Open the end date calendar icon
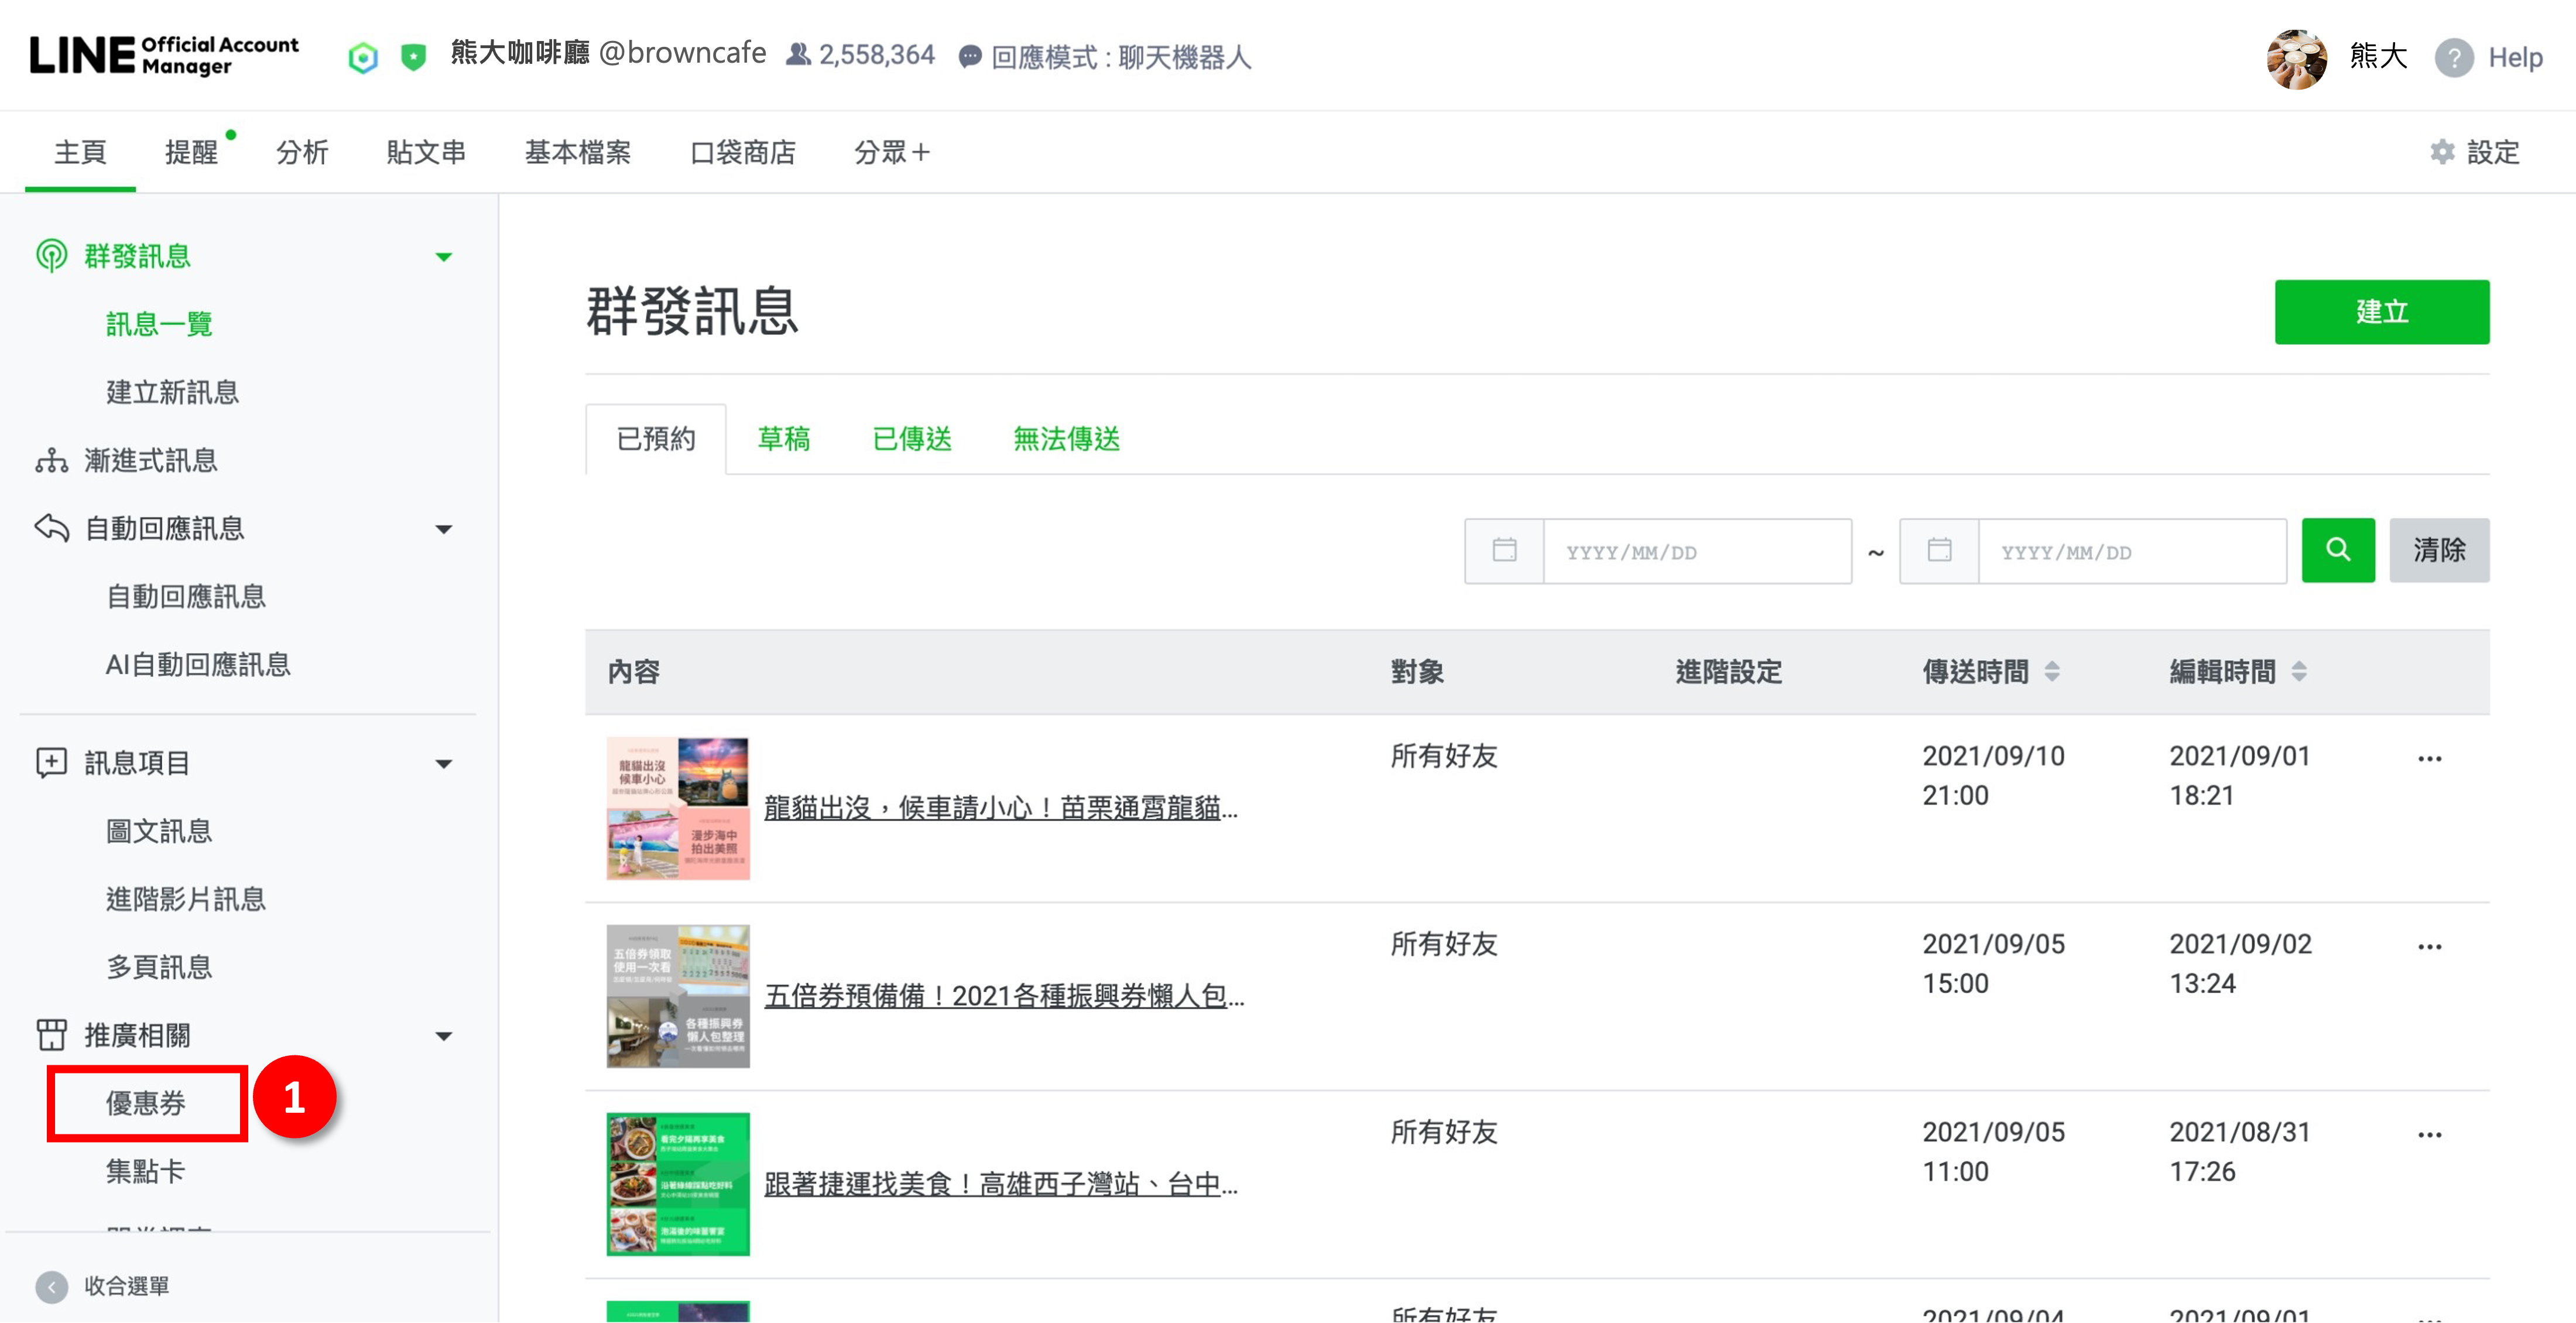The height and width of the screenshot is (1323, 2576). (x=1939, y=550)
